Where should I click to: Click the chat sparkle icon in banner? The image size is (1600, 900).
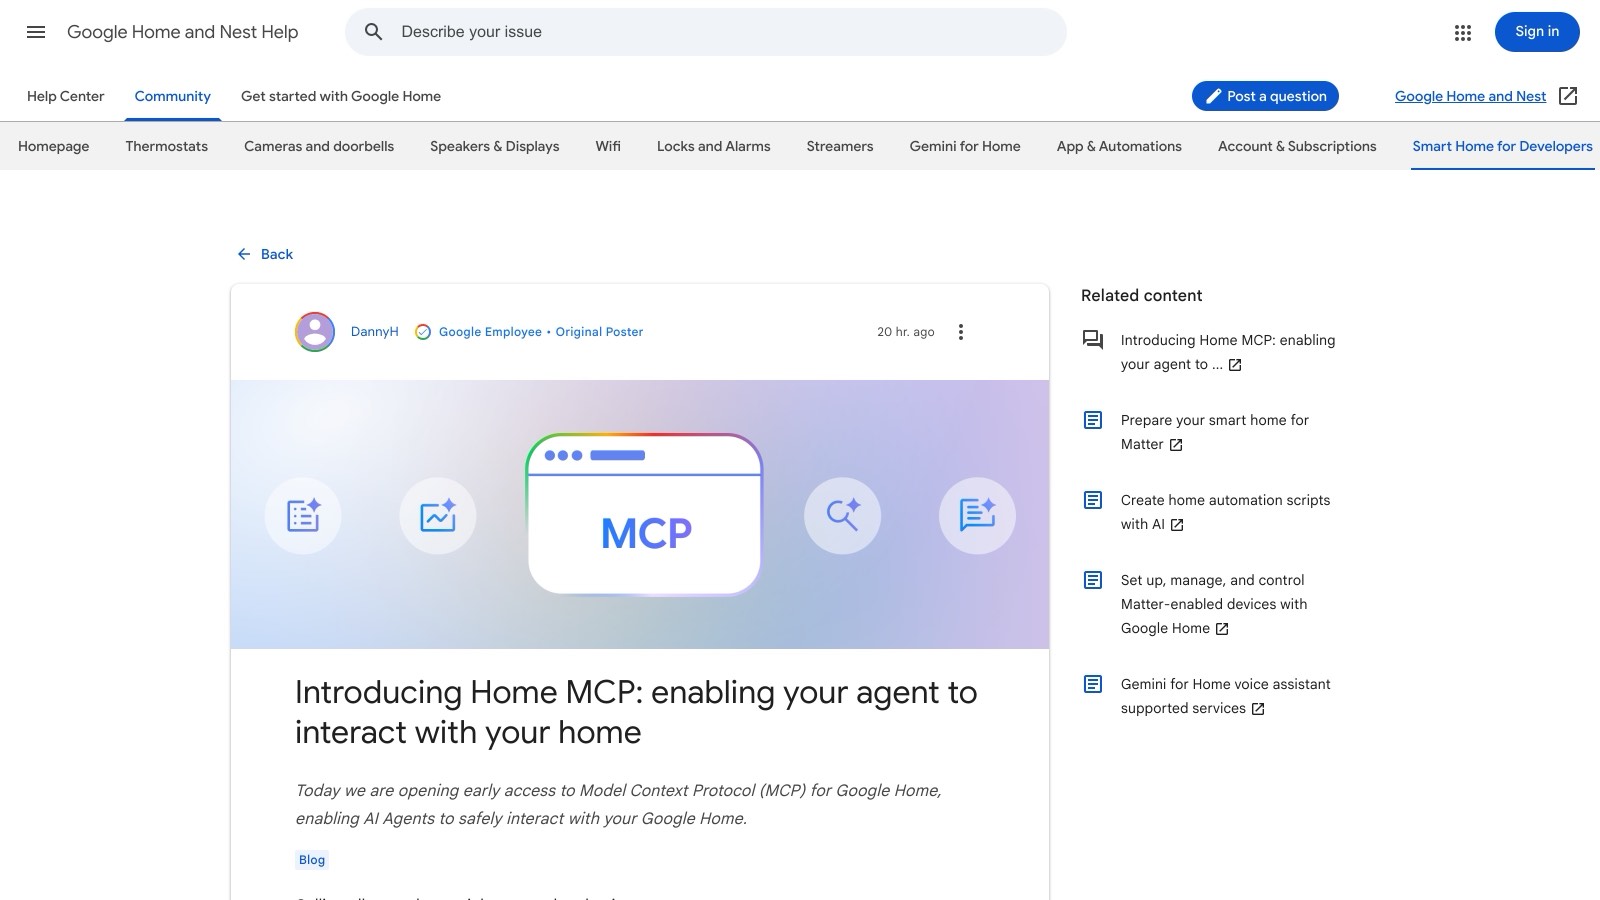(x=977, y=516)
